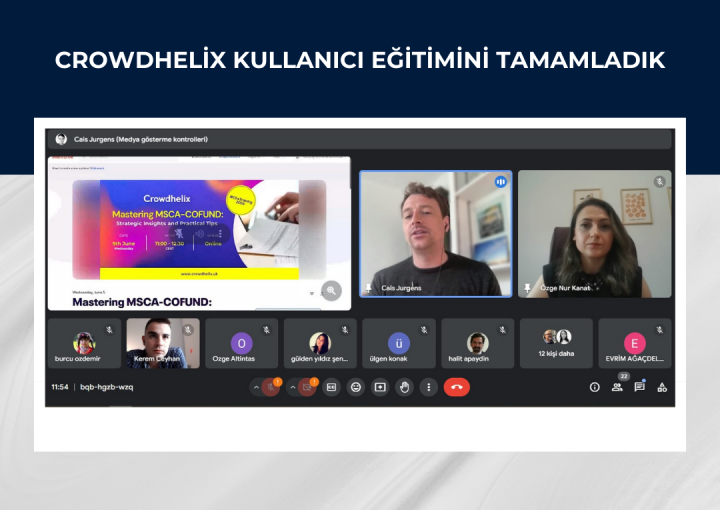The width and height of the screenshot is (720, 510).
Task: Open meeting details info icon
Action: coord(594,387)
